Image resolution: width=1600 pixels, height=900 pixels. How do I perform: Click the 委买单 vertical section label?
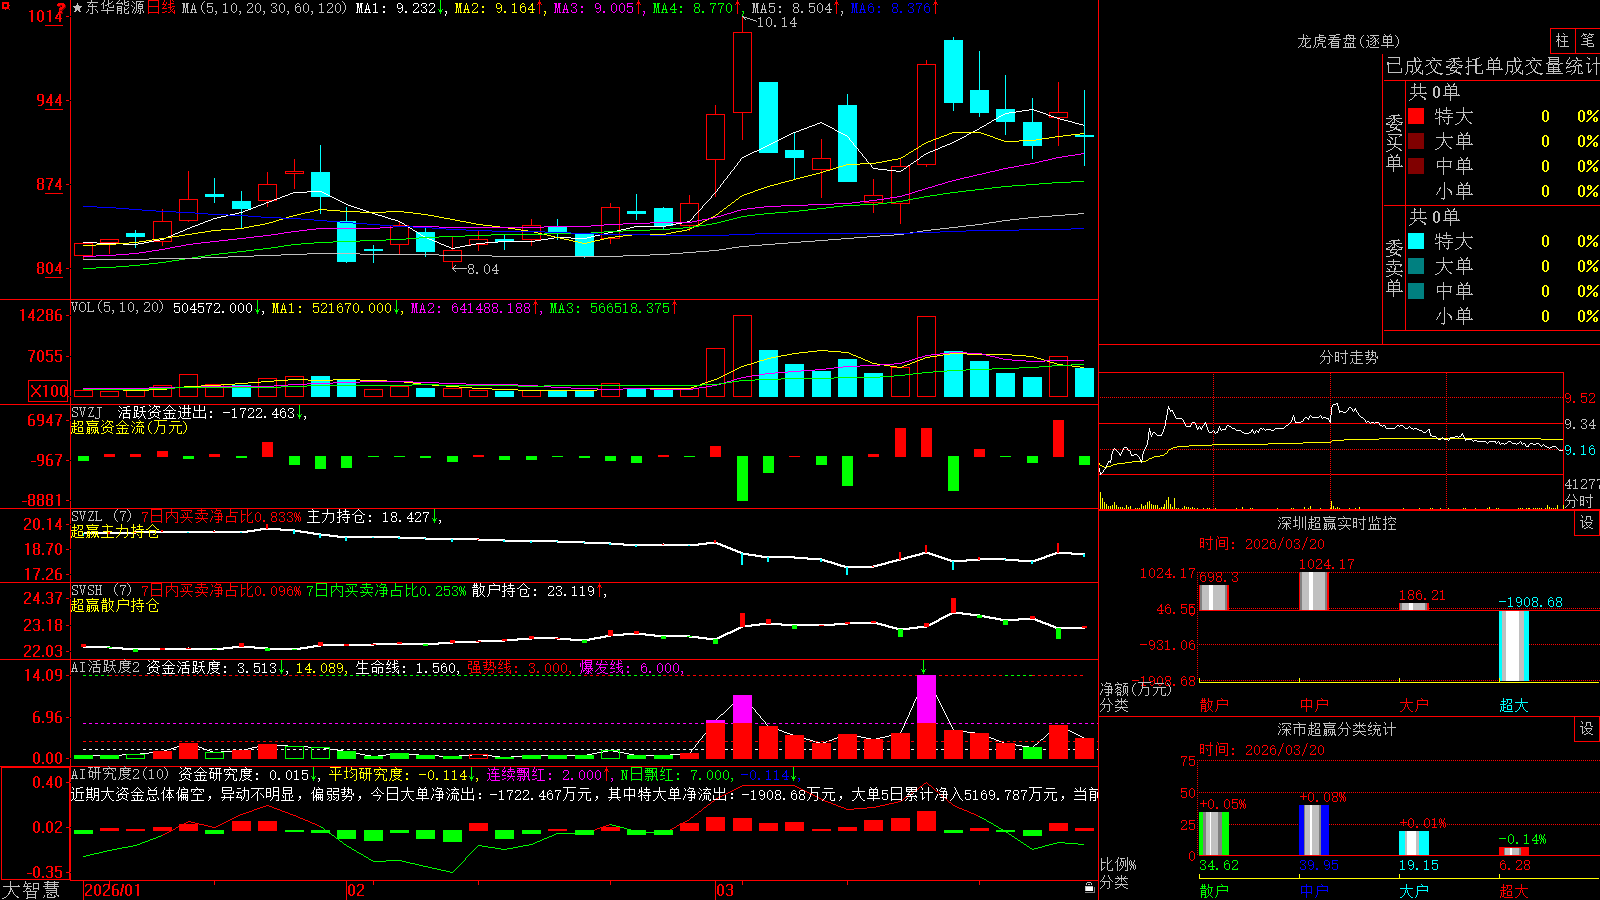click(x=1394, y=142)
